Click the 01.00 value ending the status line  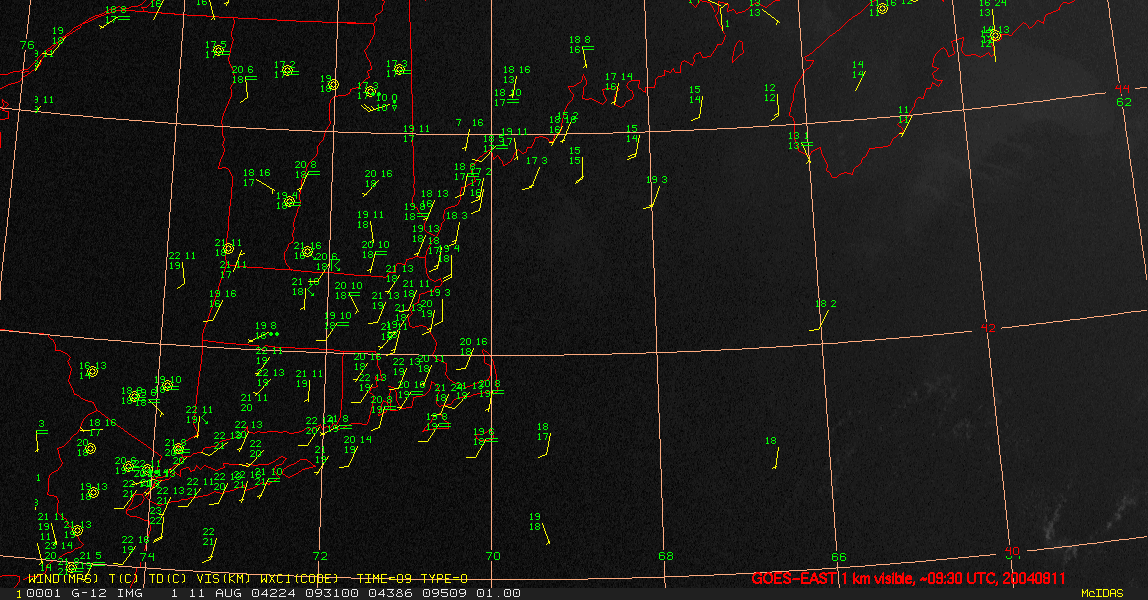pyautogui.click(x=499, y=593)
